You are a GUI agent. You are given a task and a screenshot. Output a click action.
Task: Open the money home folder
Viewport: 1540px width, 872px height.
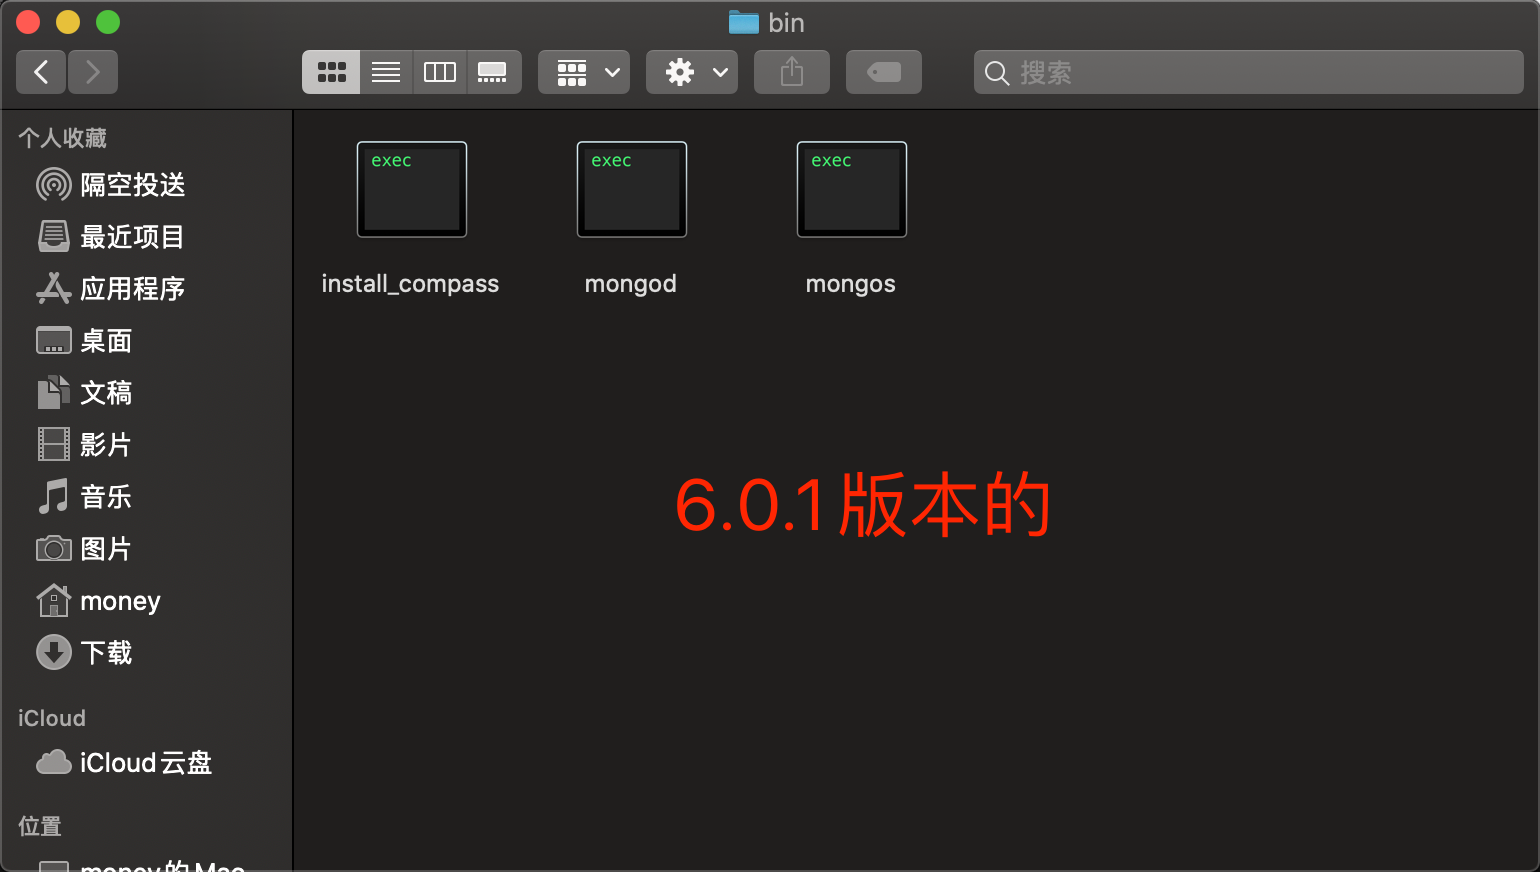[118, 600]
